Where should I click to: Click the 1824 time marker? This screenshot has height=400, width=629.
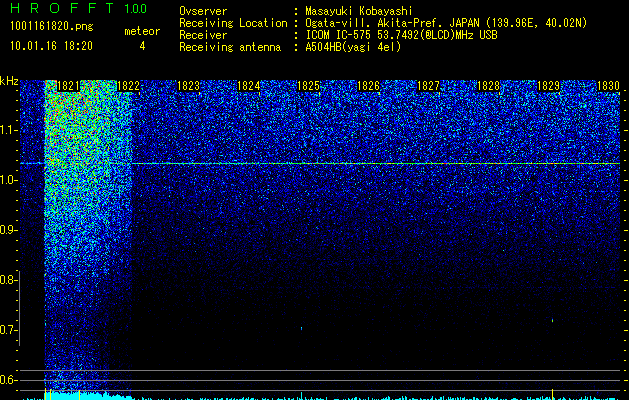click(x=248, y=86)
